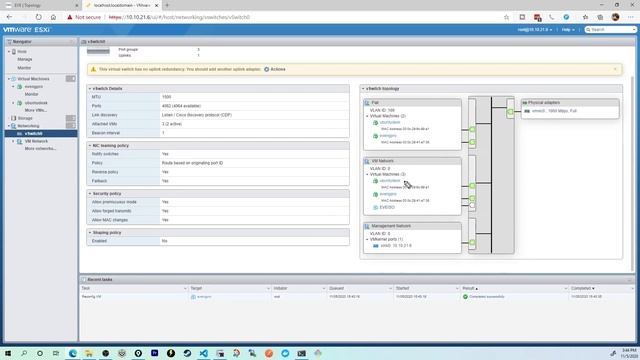Click the vmk0 VMkernel port icon
Screen dimensions: 640x360
click(376, 246)
